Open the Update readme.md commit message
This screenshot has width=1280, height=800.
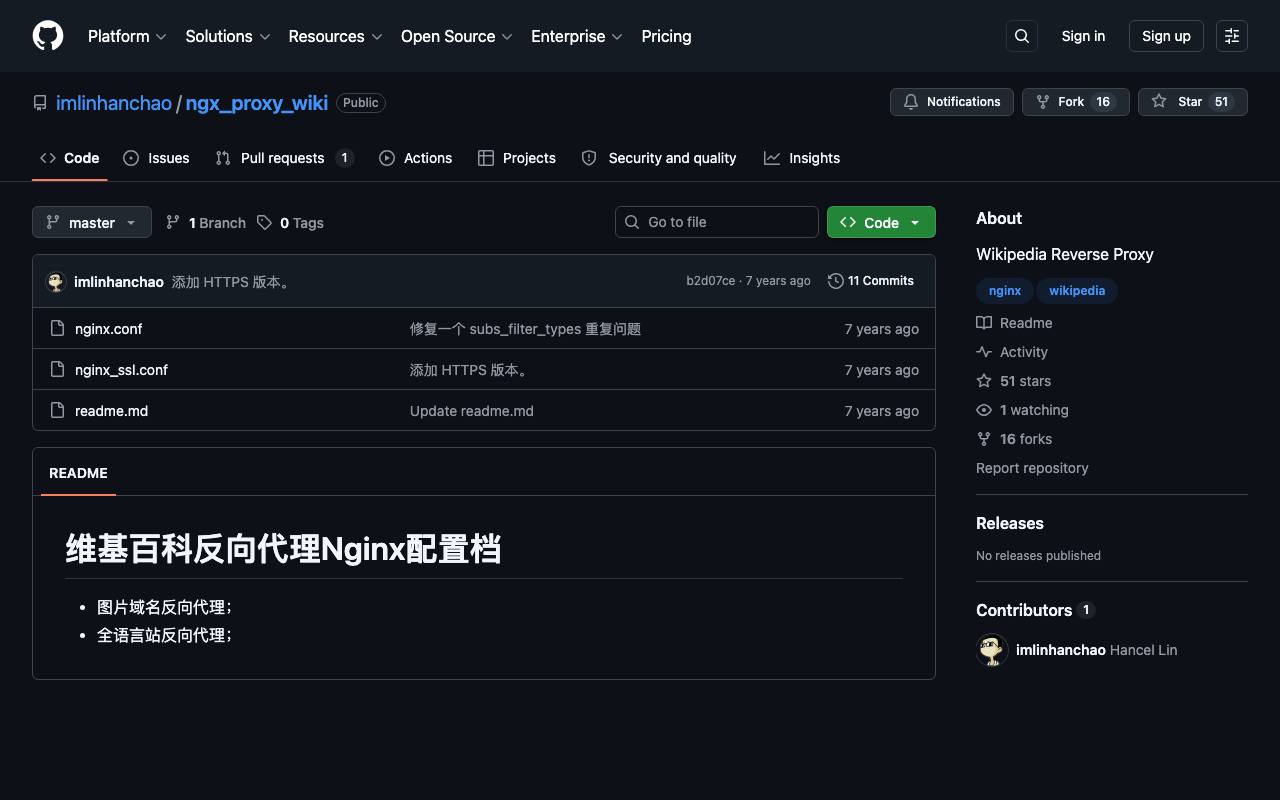tap(472, 411)
